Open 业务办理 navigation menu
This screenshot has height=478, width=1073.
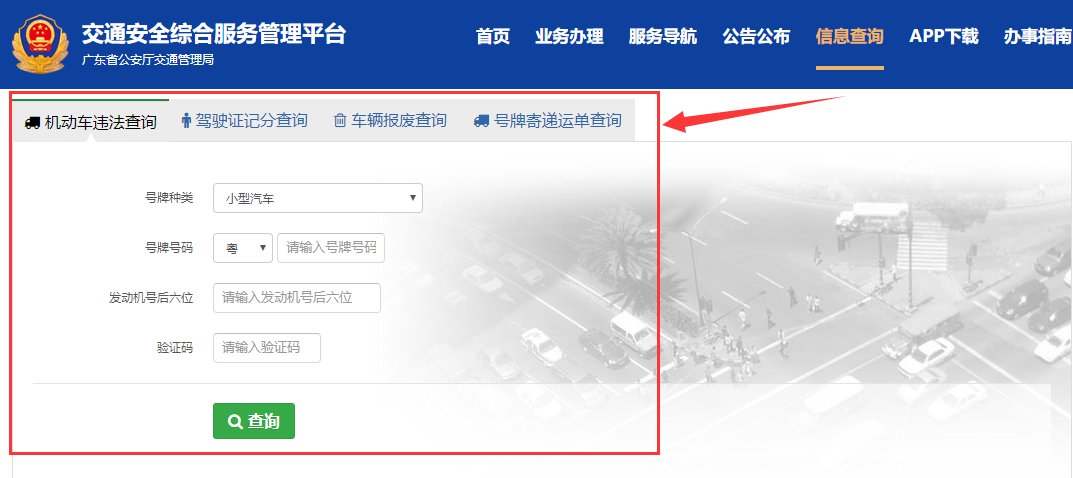569,36
